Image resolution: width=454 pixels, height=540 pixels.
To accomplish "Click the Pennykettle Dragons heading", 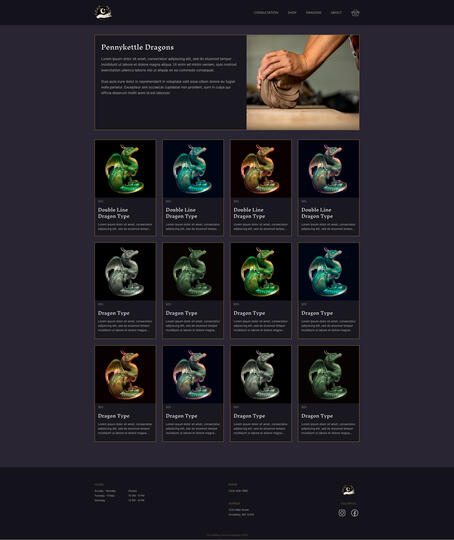I will coord(137,47).
